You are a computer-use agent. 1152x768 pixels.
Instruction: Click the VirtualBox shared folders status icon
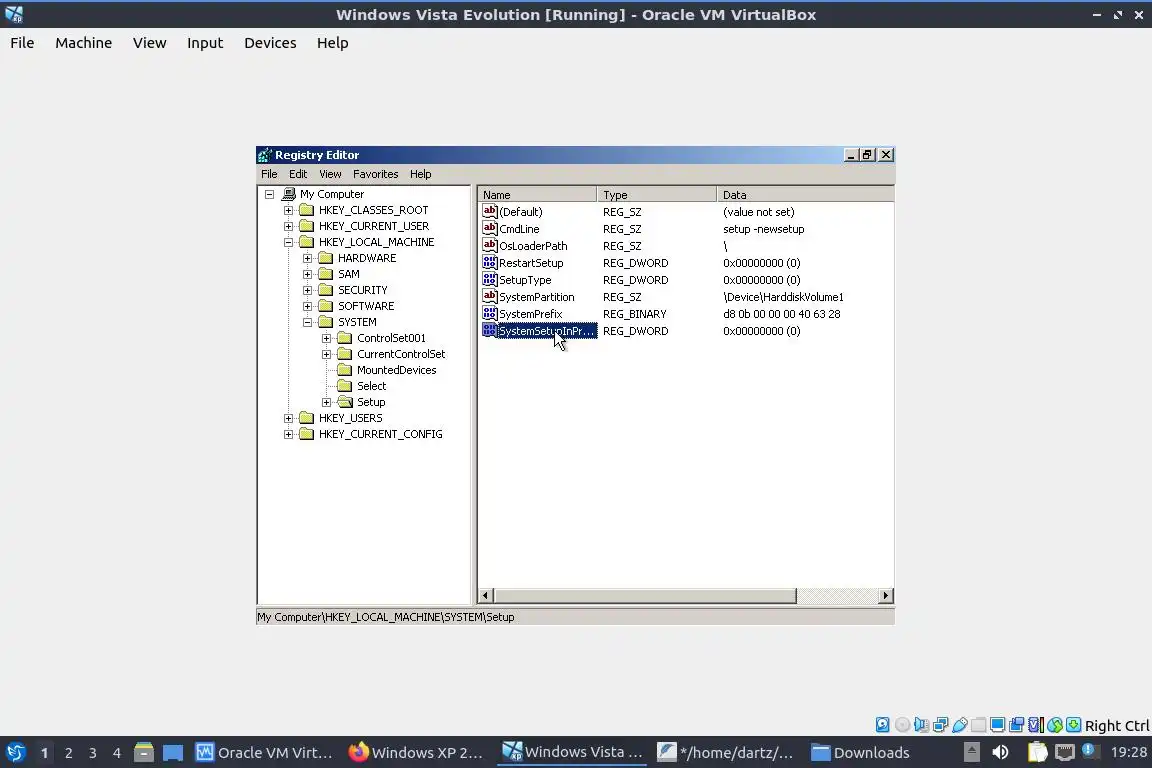[979, 725]
